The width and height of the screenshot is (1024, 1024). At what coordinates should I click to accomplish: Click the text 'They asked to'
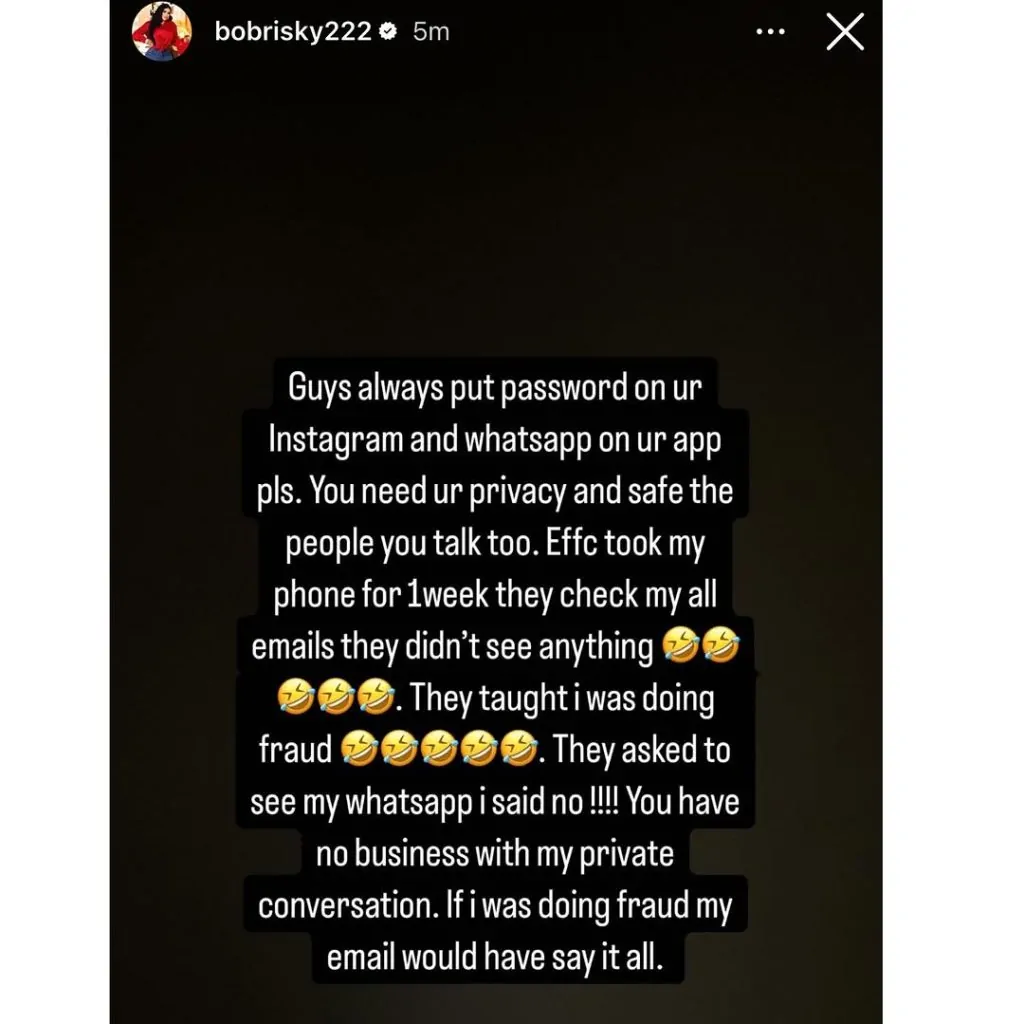coord(642,749)
